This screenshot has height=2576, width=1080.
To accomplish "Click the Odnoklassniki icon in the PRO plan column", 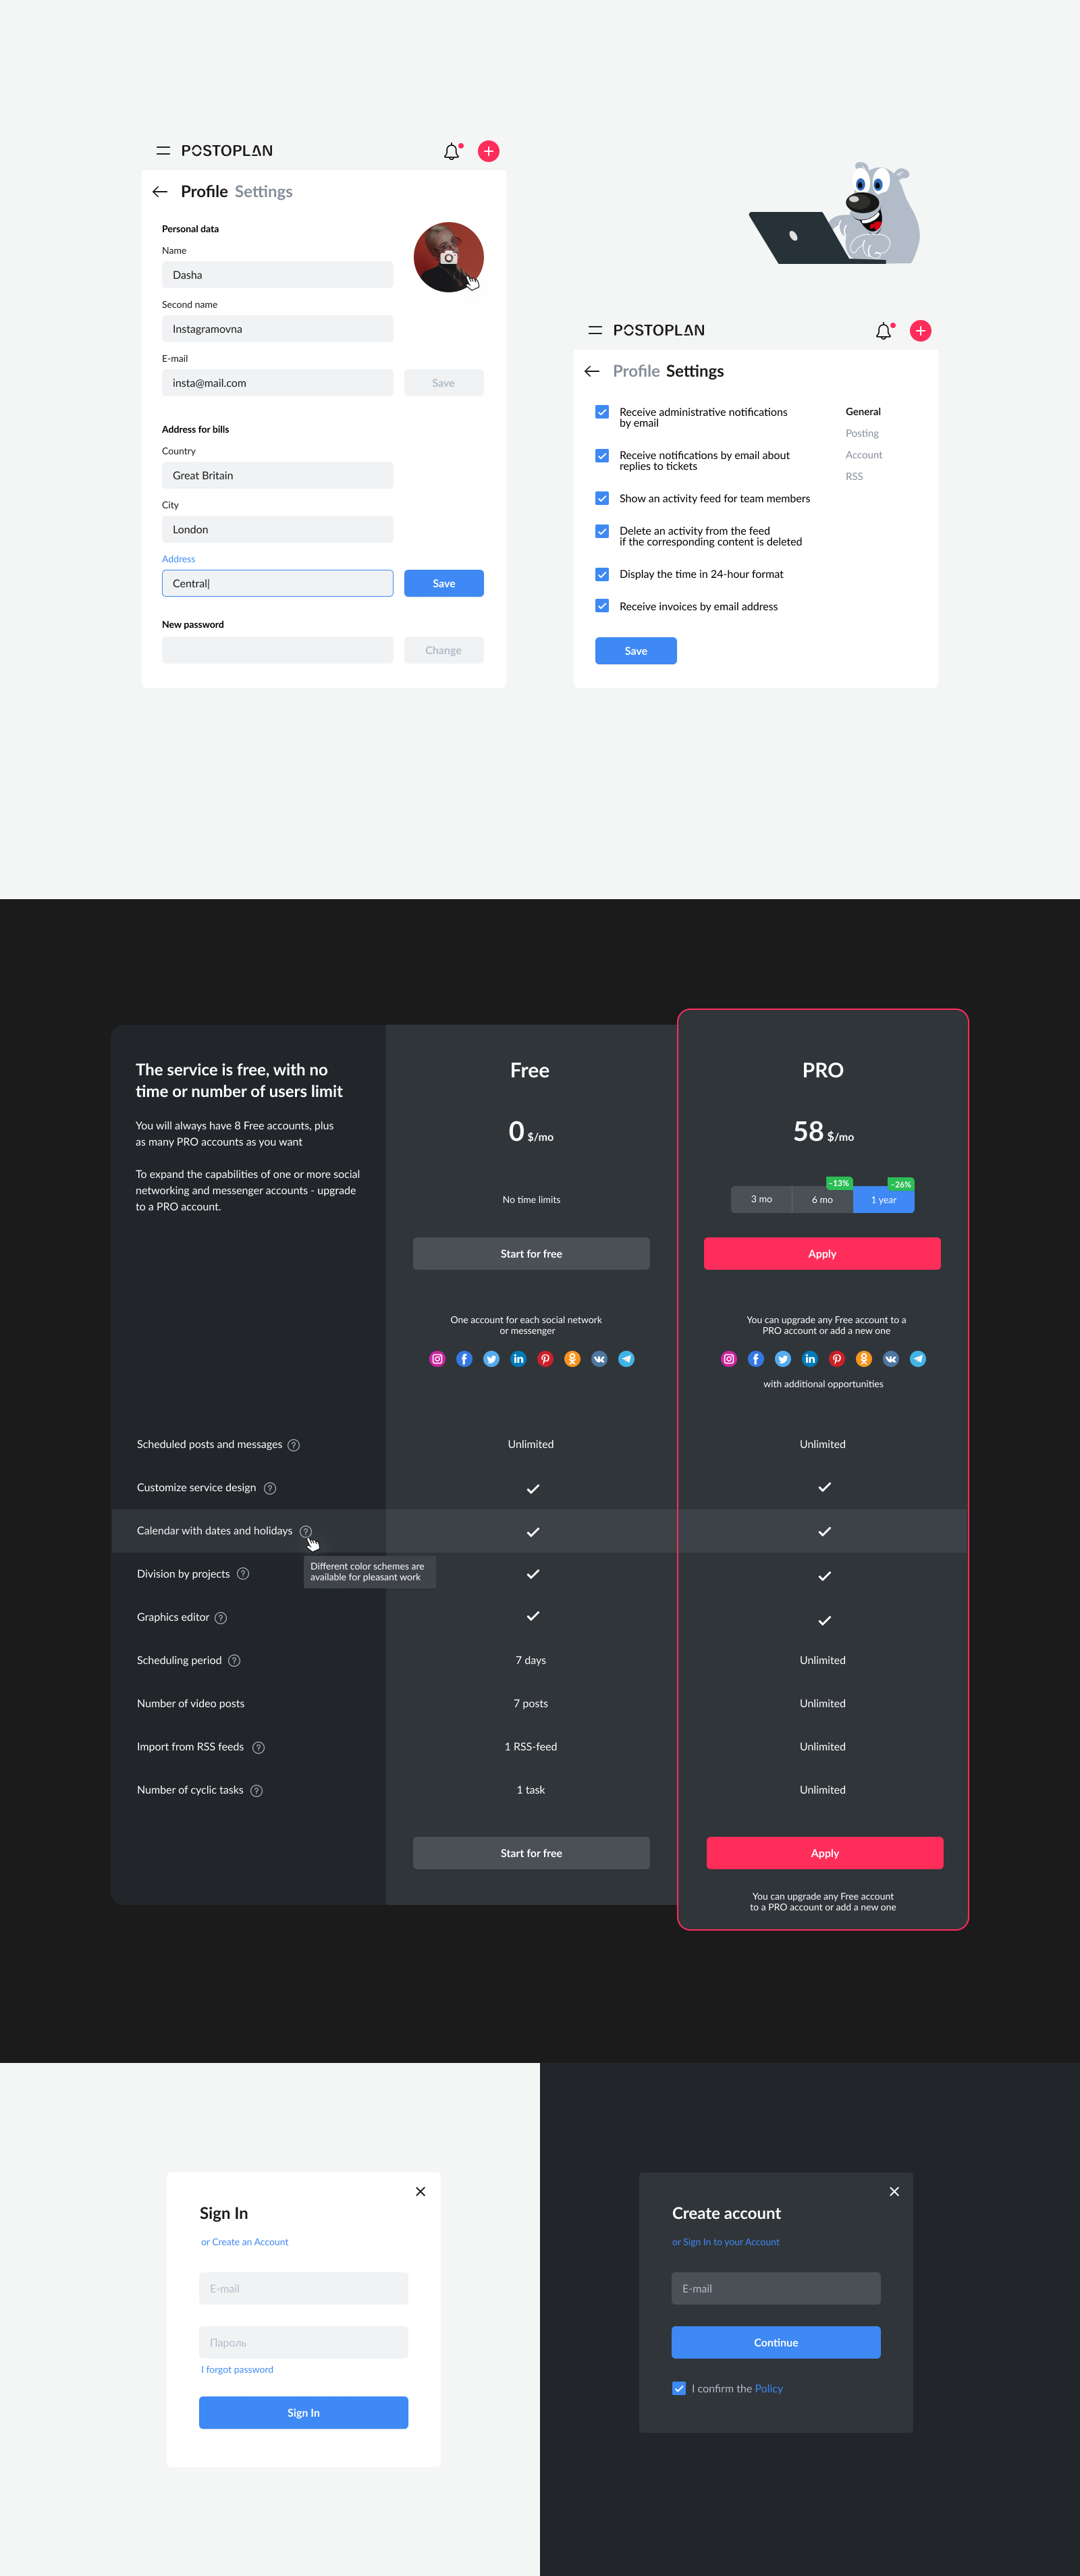I will (864, 1359).
